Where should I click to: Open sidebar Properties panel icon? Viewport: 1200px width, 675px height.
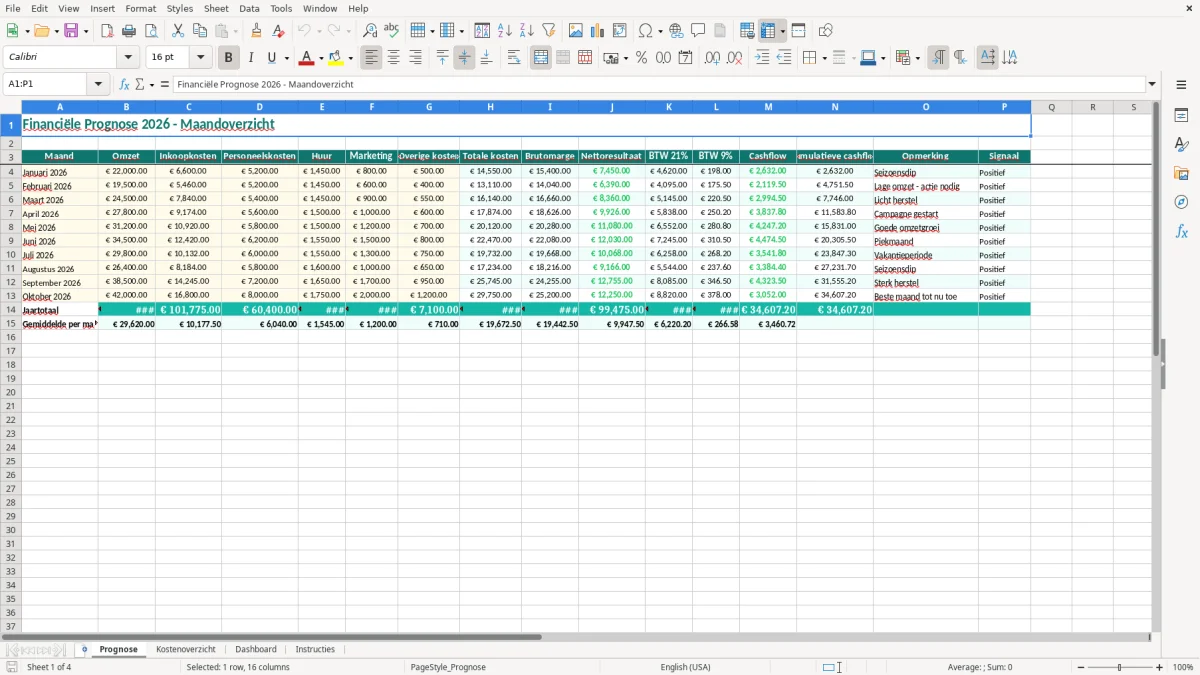pos(1181,116)
